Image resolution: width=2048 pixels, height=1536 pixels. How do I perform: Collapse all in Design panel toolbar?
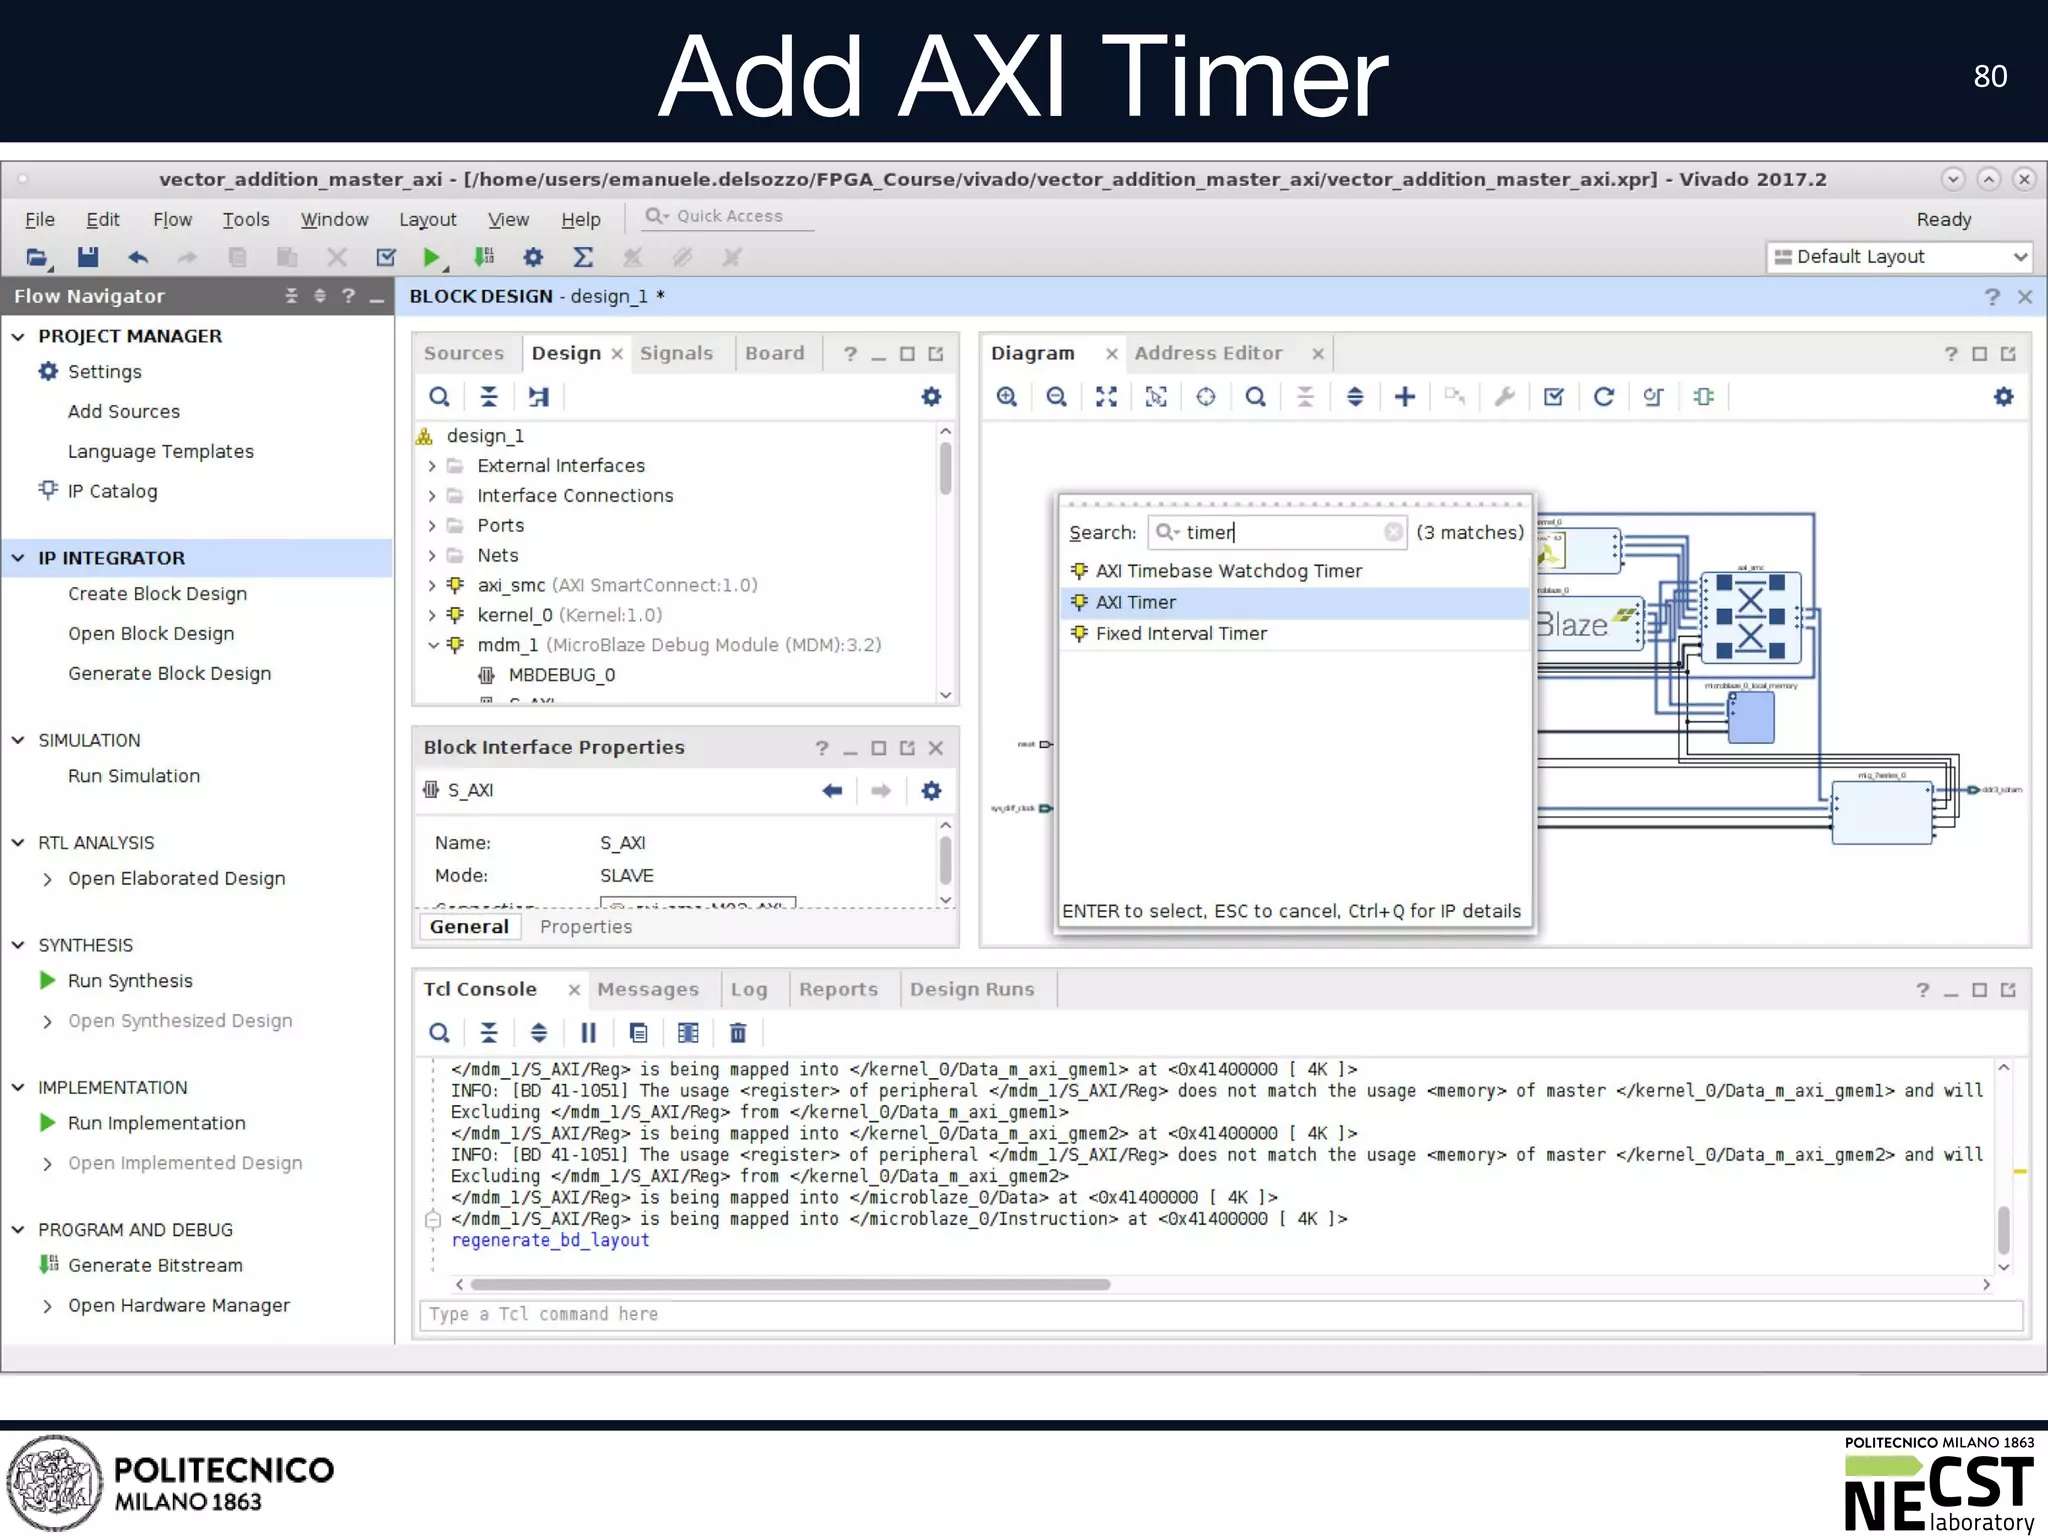pos(489,397)
